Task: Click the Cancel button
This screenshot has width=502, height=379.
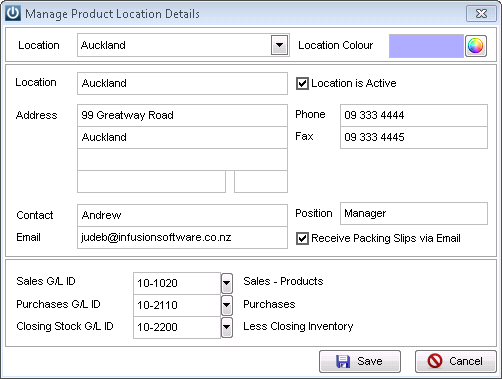Action: [x=456, y=361]
